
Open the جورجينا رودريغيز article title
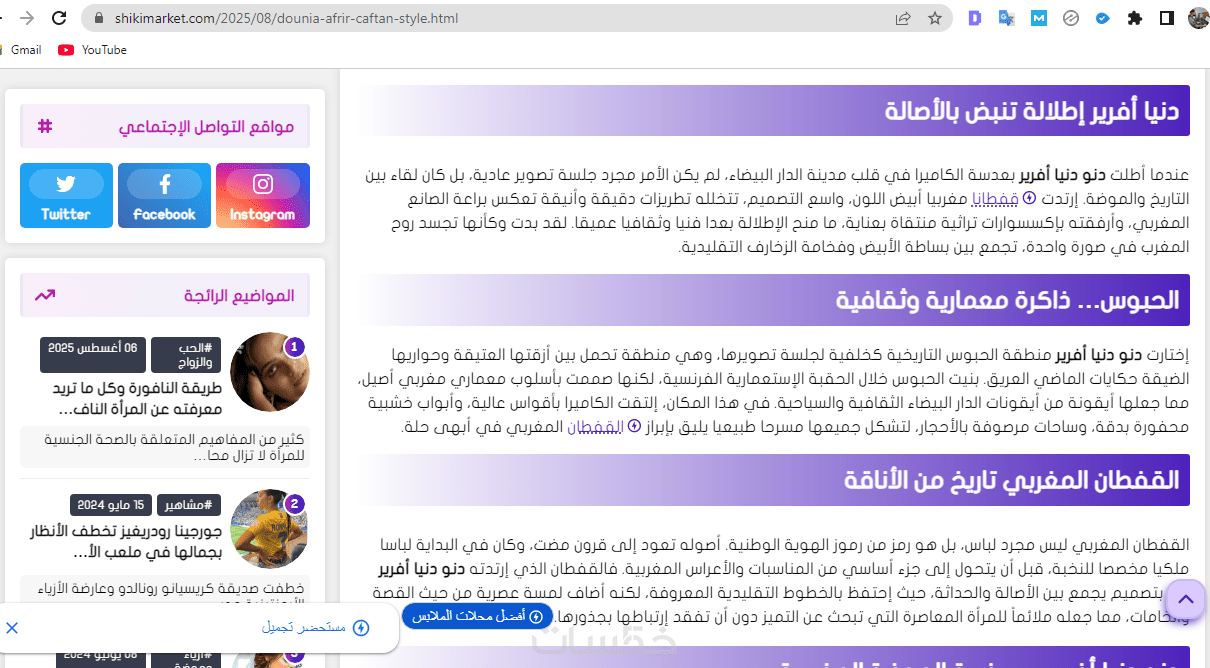click(125, 542)
